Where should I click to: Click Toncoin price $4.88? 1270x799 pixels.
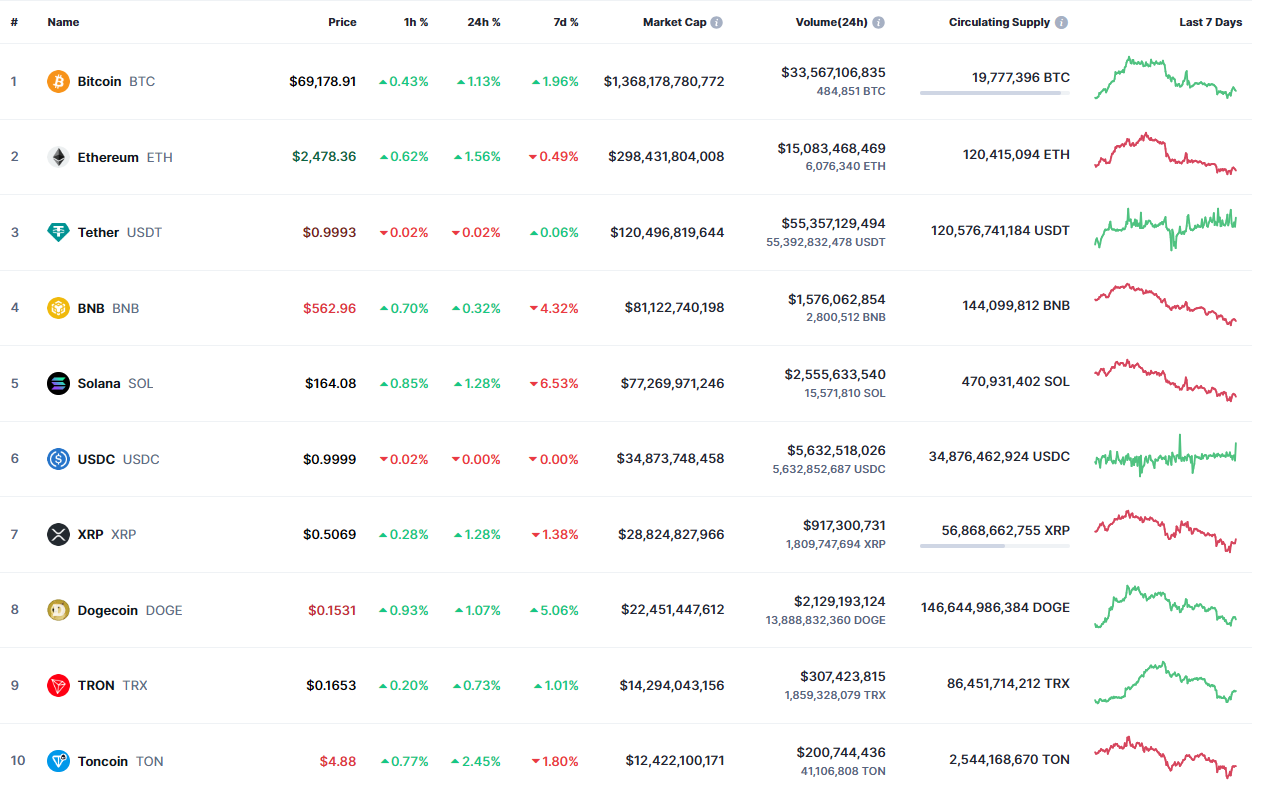click(338, 761)
